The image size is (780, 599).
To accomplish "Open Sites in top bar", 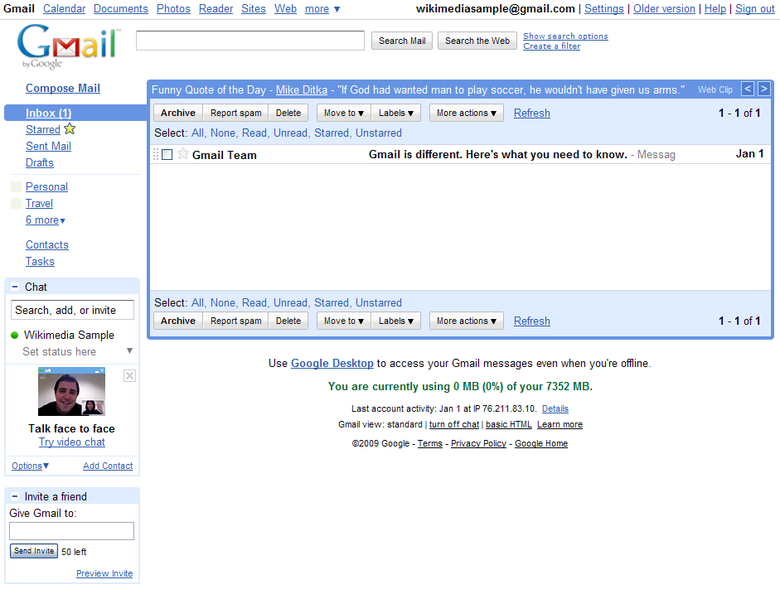I will point(254,9).
